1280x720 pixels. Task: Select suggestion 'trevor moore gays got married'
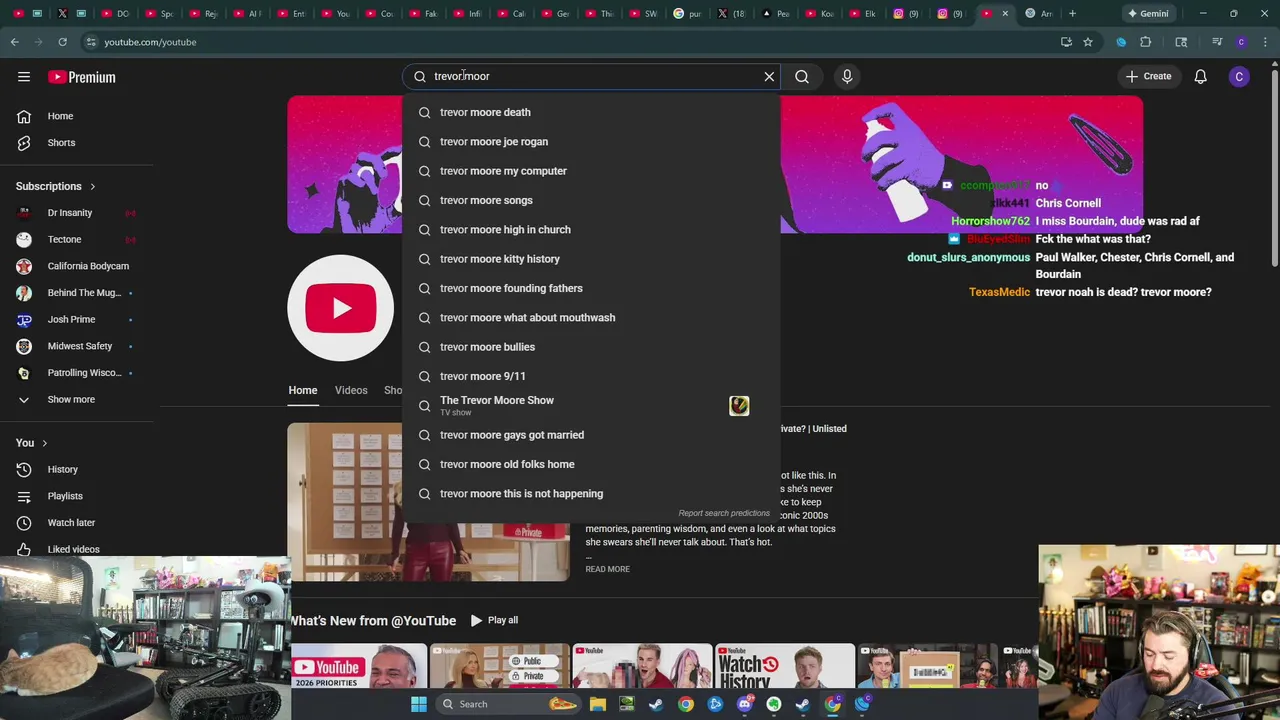pos(591,435)
